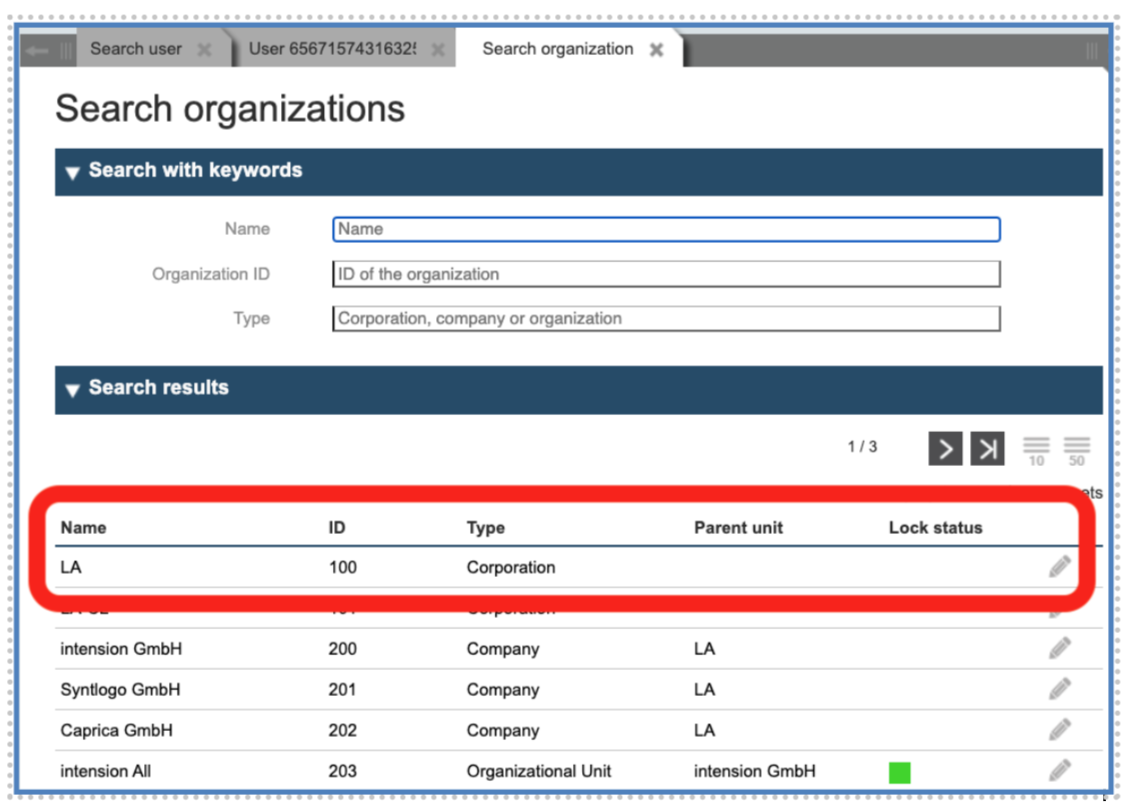Edit Syntlogo GmbH using pencil icon
This screenshot has width=1126, height=810.
click(x=1059, y=689)
